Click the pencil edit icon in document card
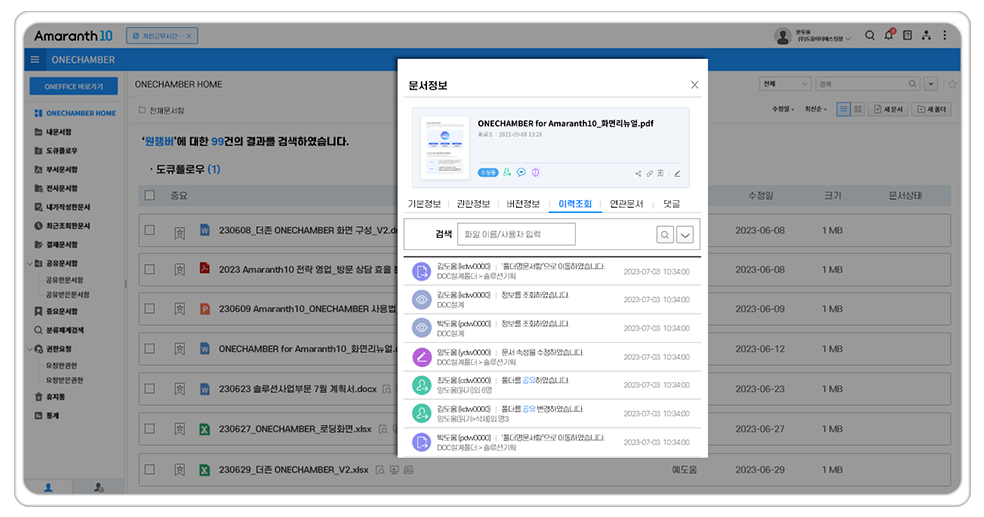Screen dimensions: 984x517 pyautogui.click(x=677, y=174)
